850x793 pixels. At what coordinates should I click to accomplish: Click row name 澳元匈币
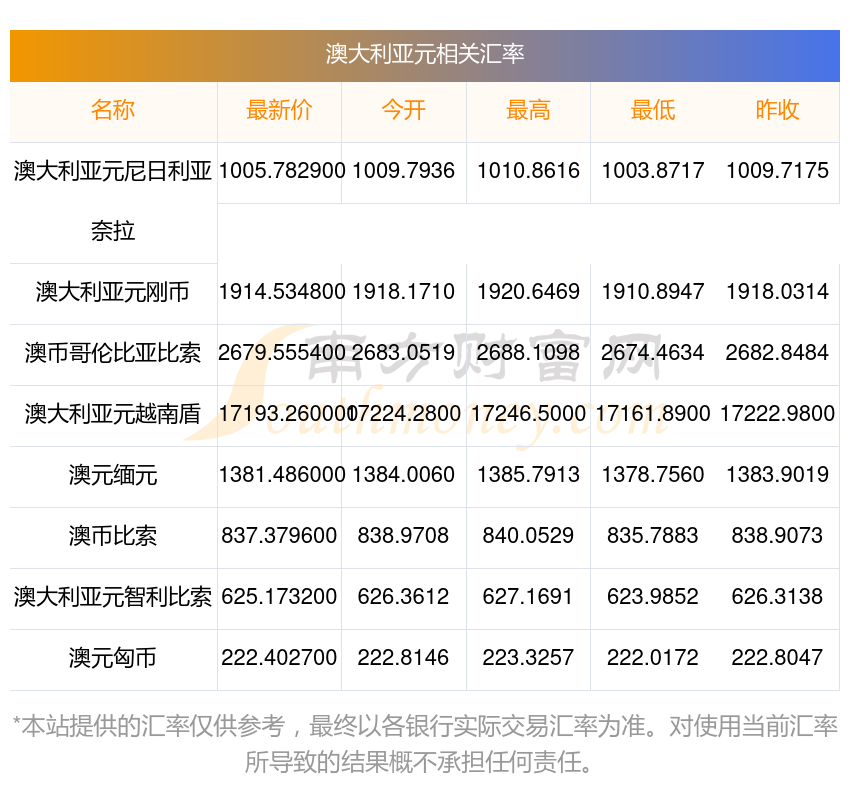[113, 657]
